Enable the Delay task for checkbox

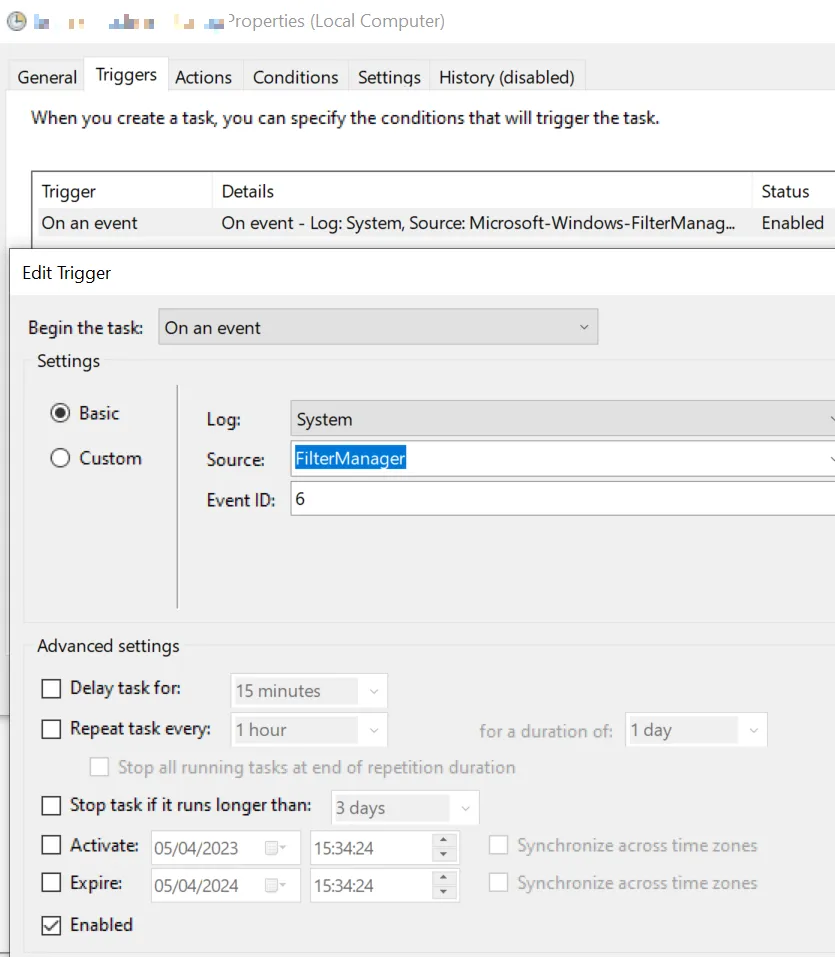click(x=51, y=689)
